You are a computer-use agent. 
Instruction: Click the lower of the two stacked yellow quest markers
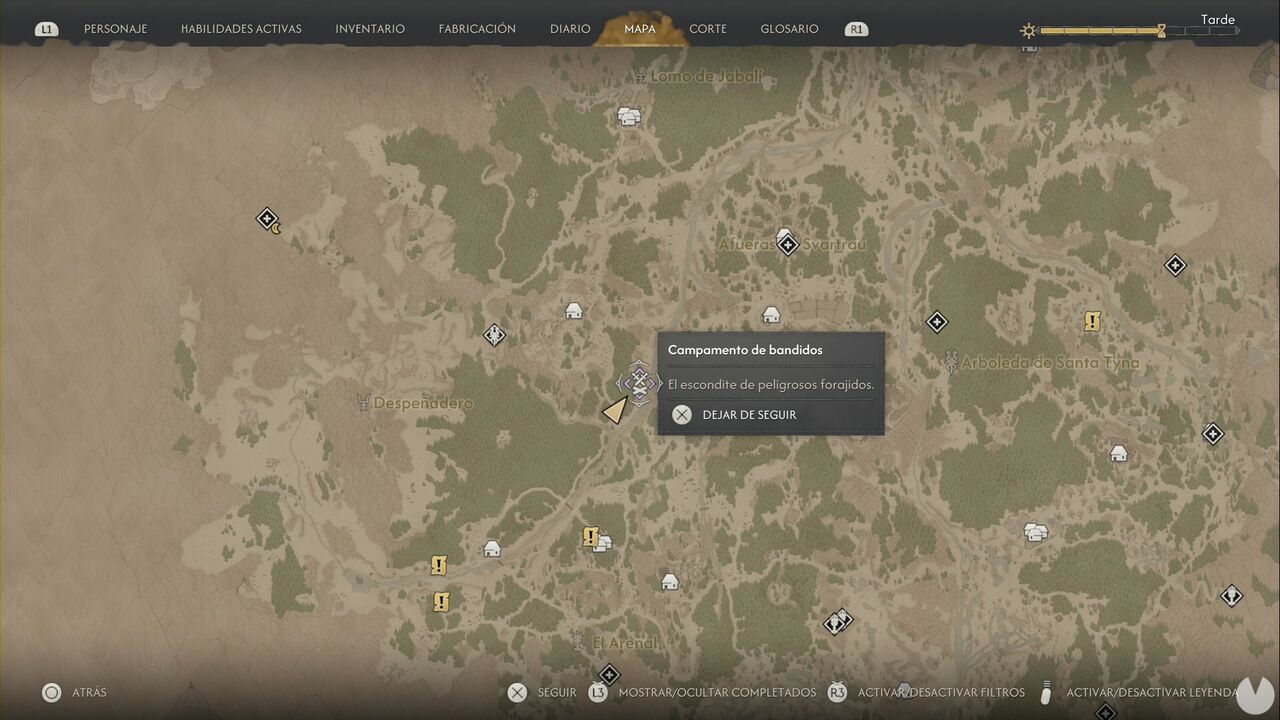tap(441, 602)
